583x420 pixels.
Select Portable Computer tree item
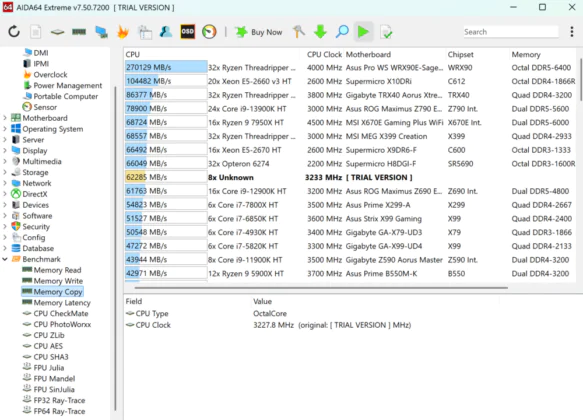click(x=61, y=96)
